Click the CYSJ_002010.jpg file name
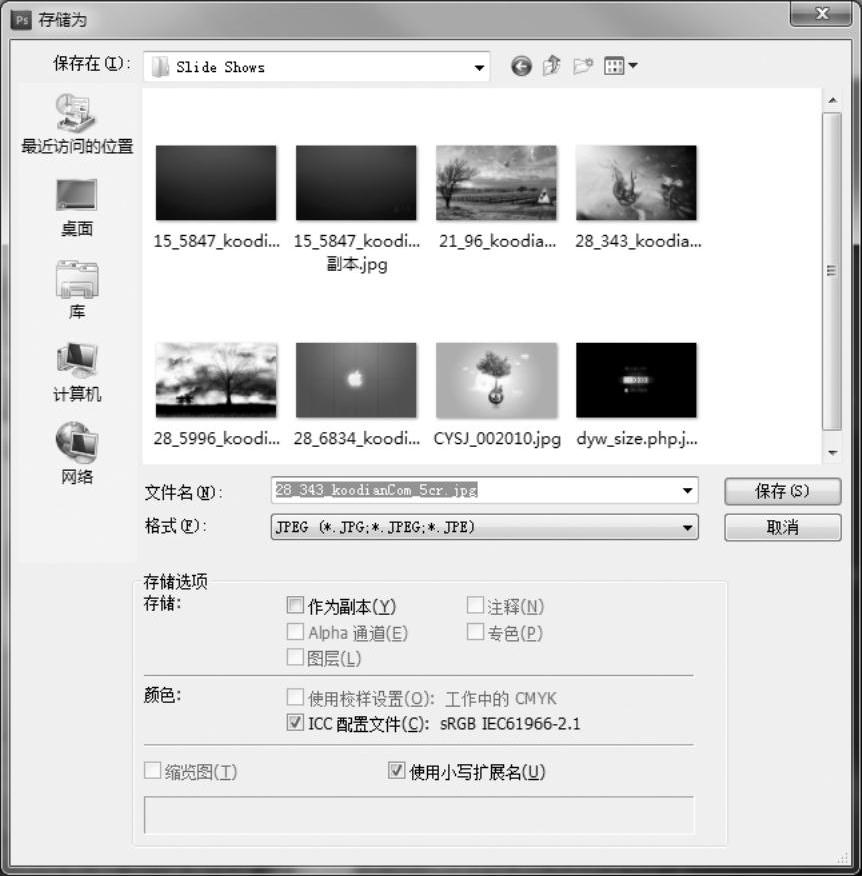Viewport: 862px width, 876px height. pyautogui.click(x=497, y=439)
